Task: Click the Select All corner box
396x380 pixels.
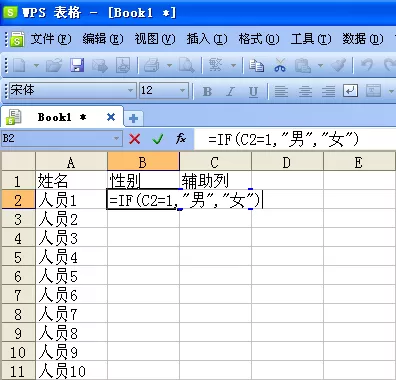Action: [x=18, y=162]
